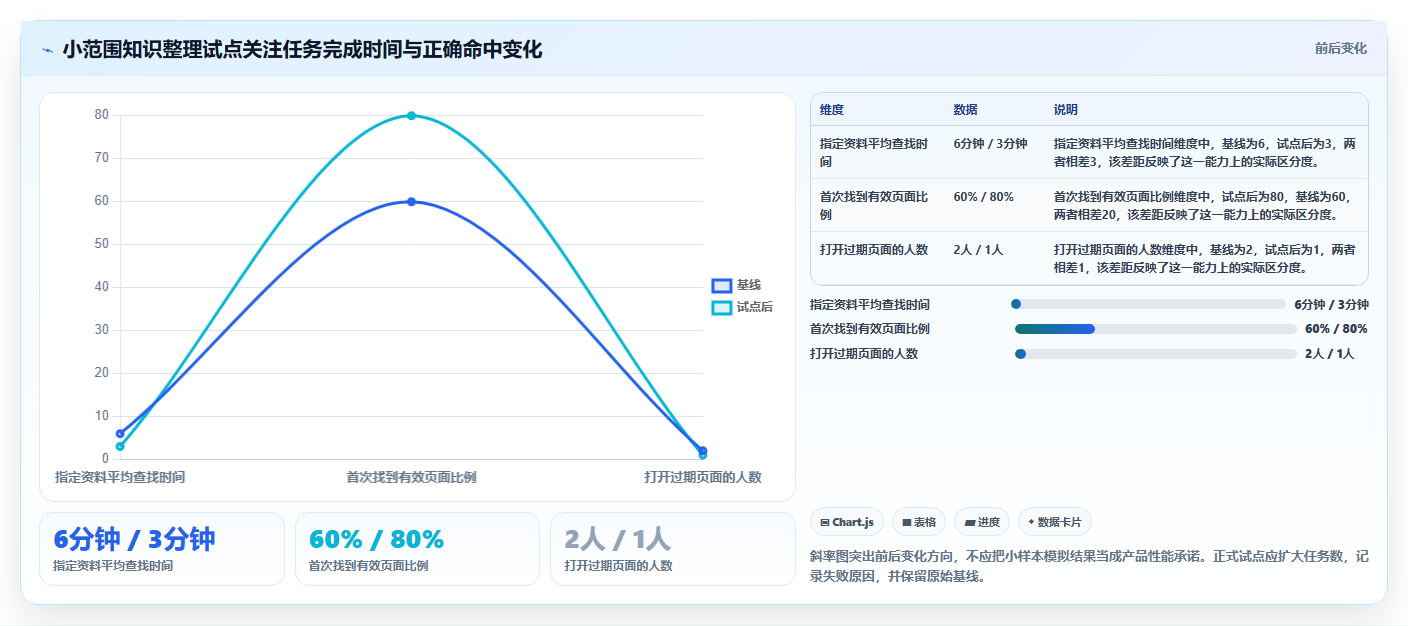1408x626 pixels.
Task: Open the 6分钟 / 3分钟 metric card
Action: (x=162, y=549)
